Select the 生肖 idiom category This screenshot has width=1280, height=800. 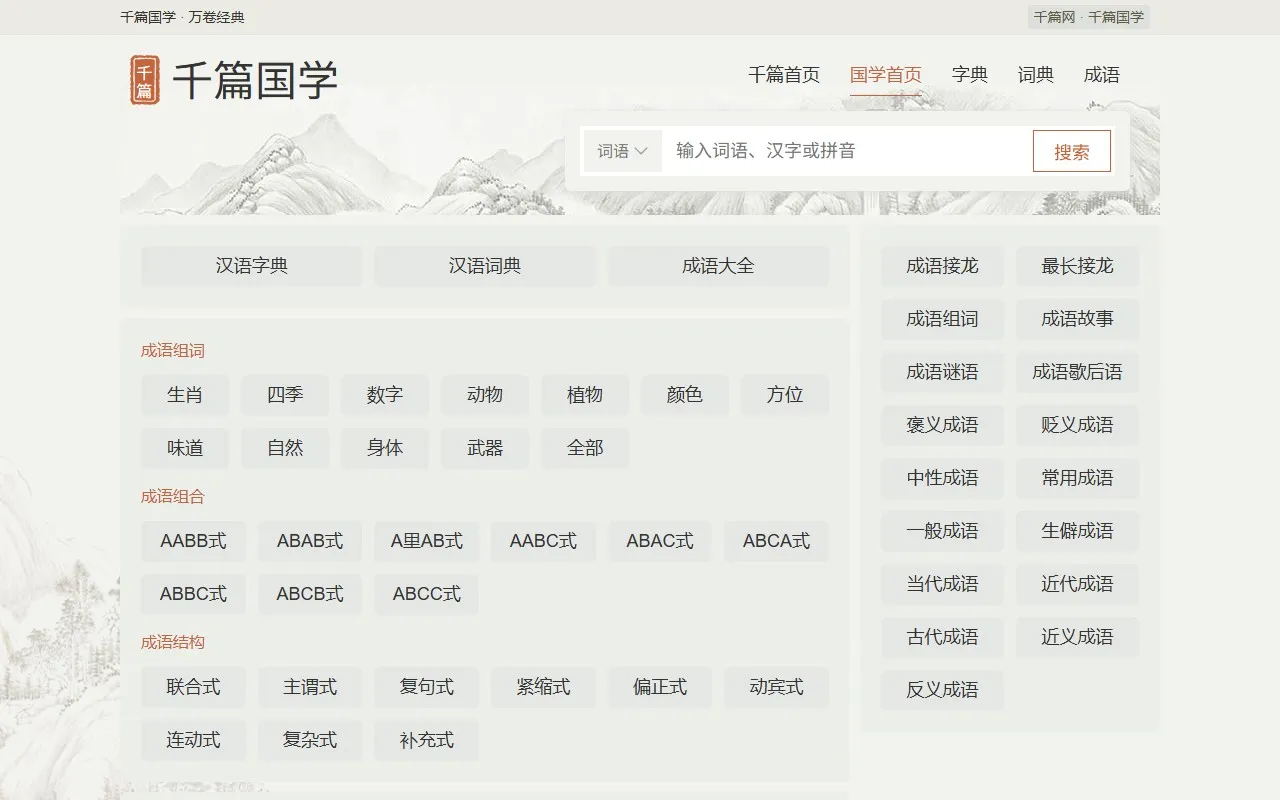(x=184, y=395)
